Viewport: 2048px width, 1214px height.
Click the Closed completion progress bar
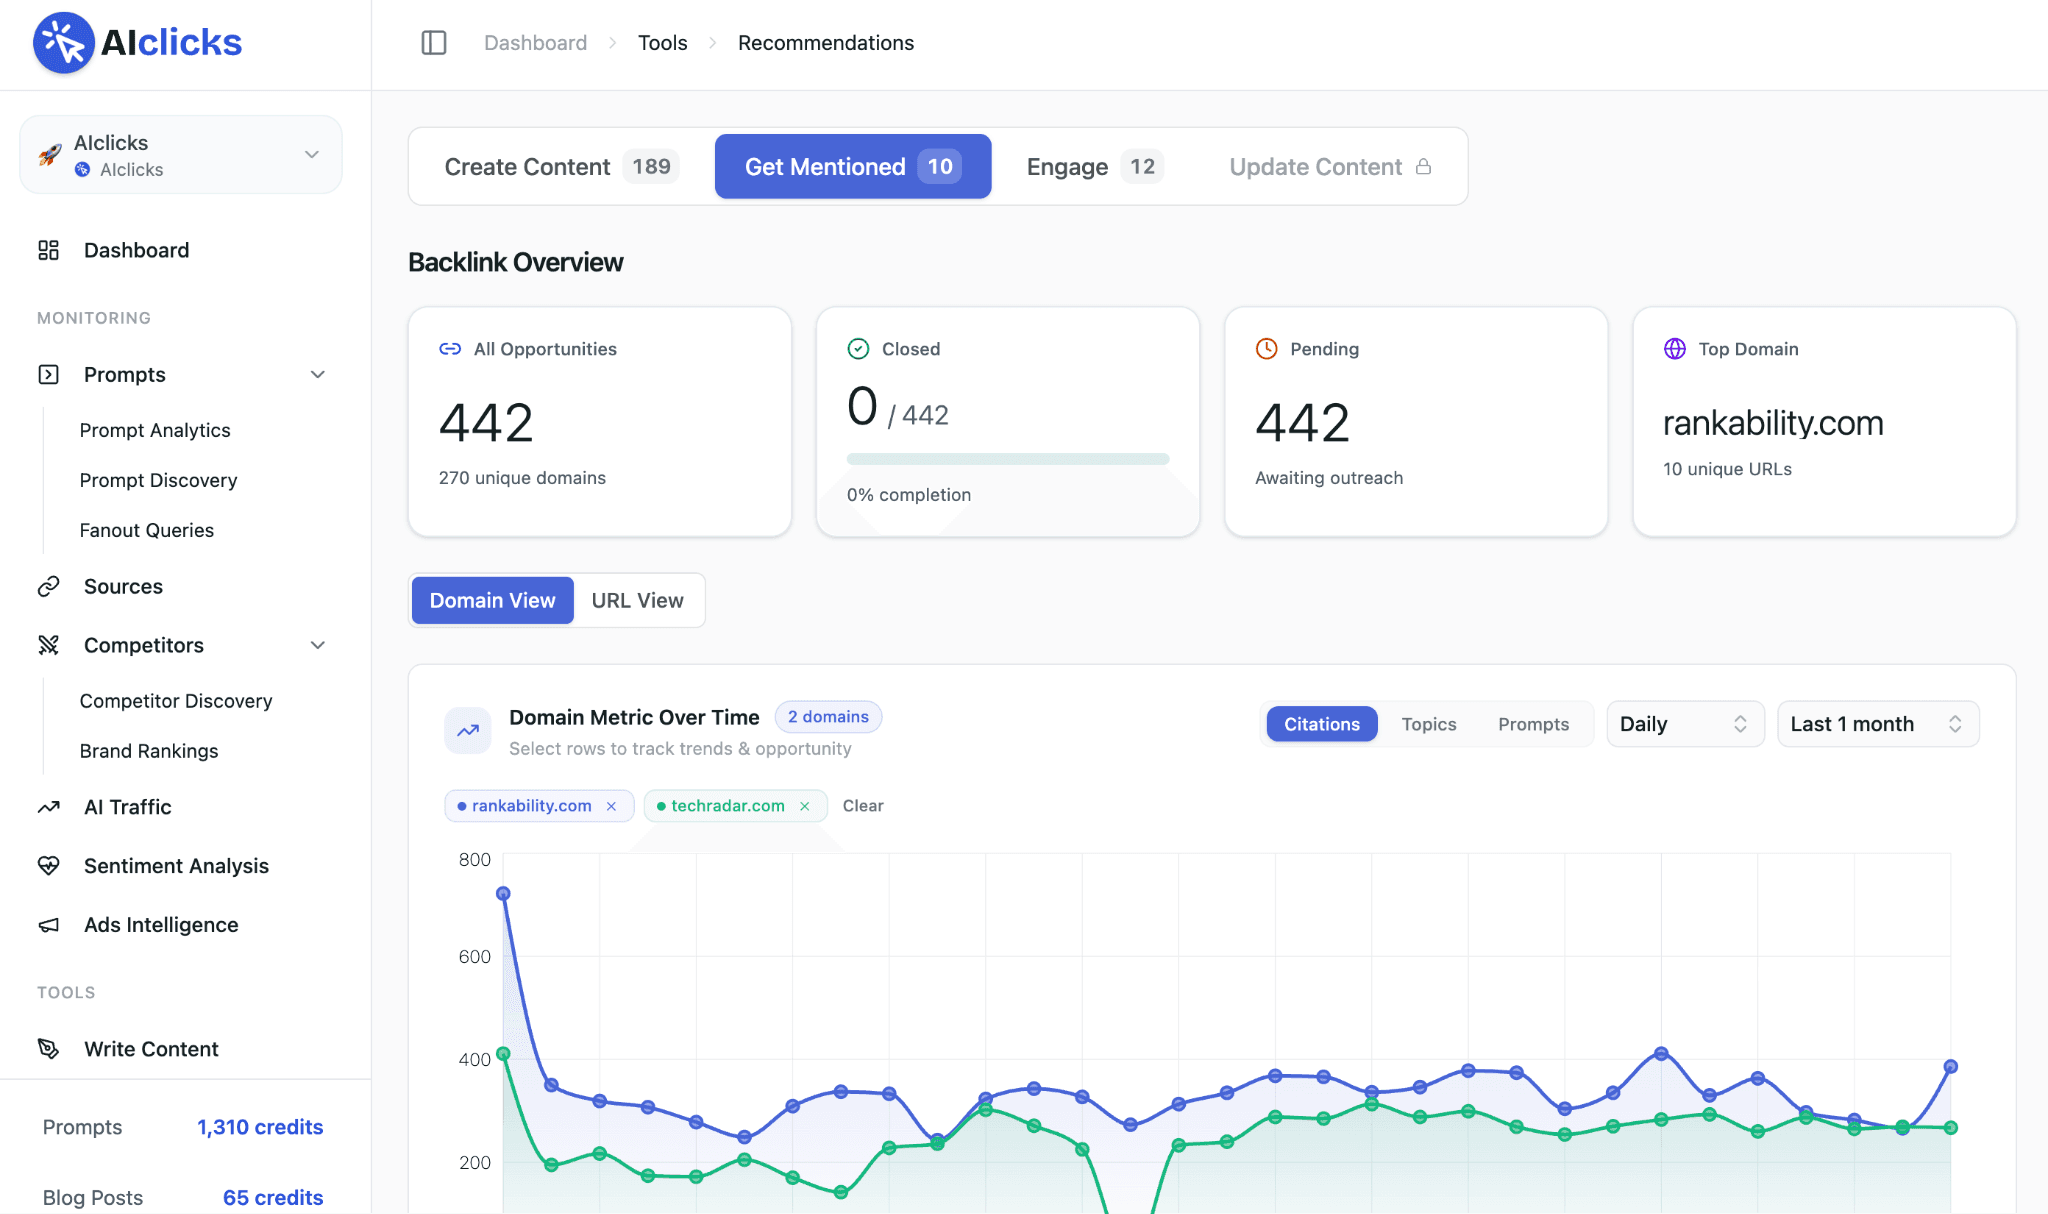[1008, 459]
